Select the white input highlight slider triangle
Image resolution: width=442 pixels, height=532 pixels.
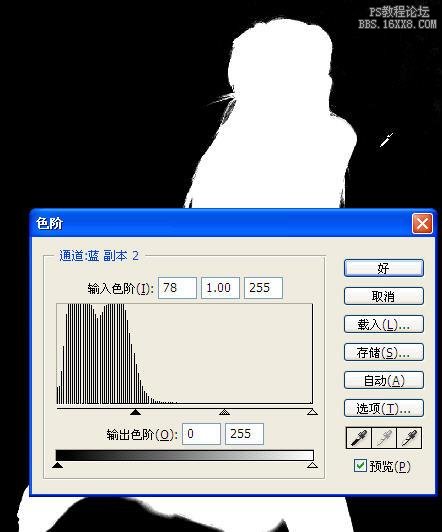click(x=312, y=412)
